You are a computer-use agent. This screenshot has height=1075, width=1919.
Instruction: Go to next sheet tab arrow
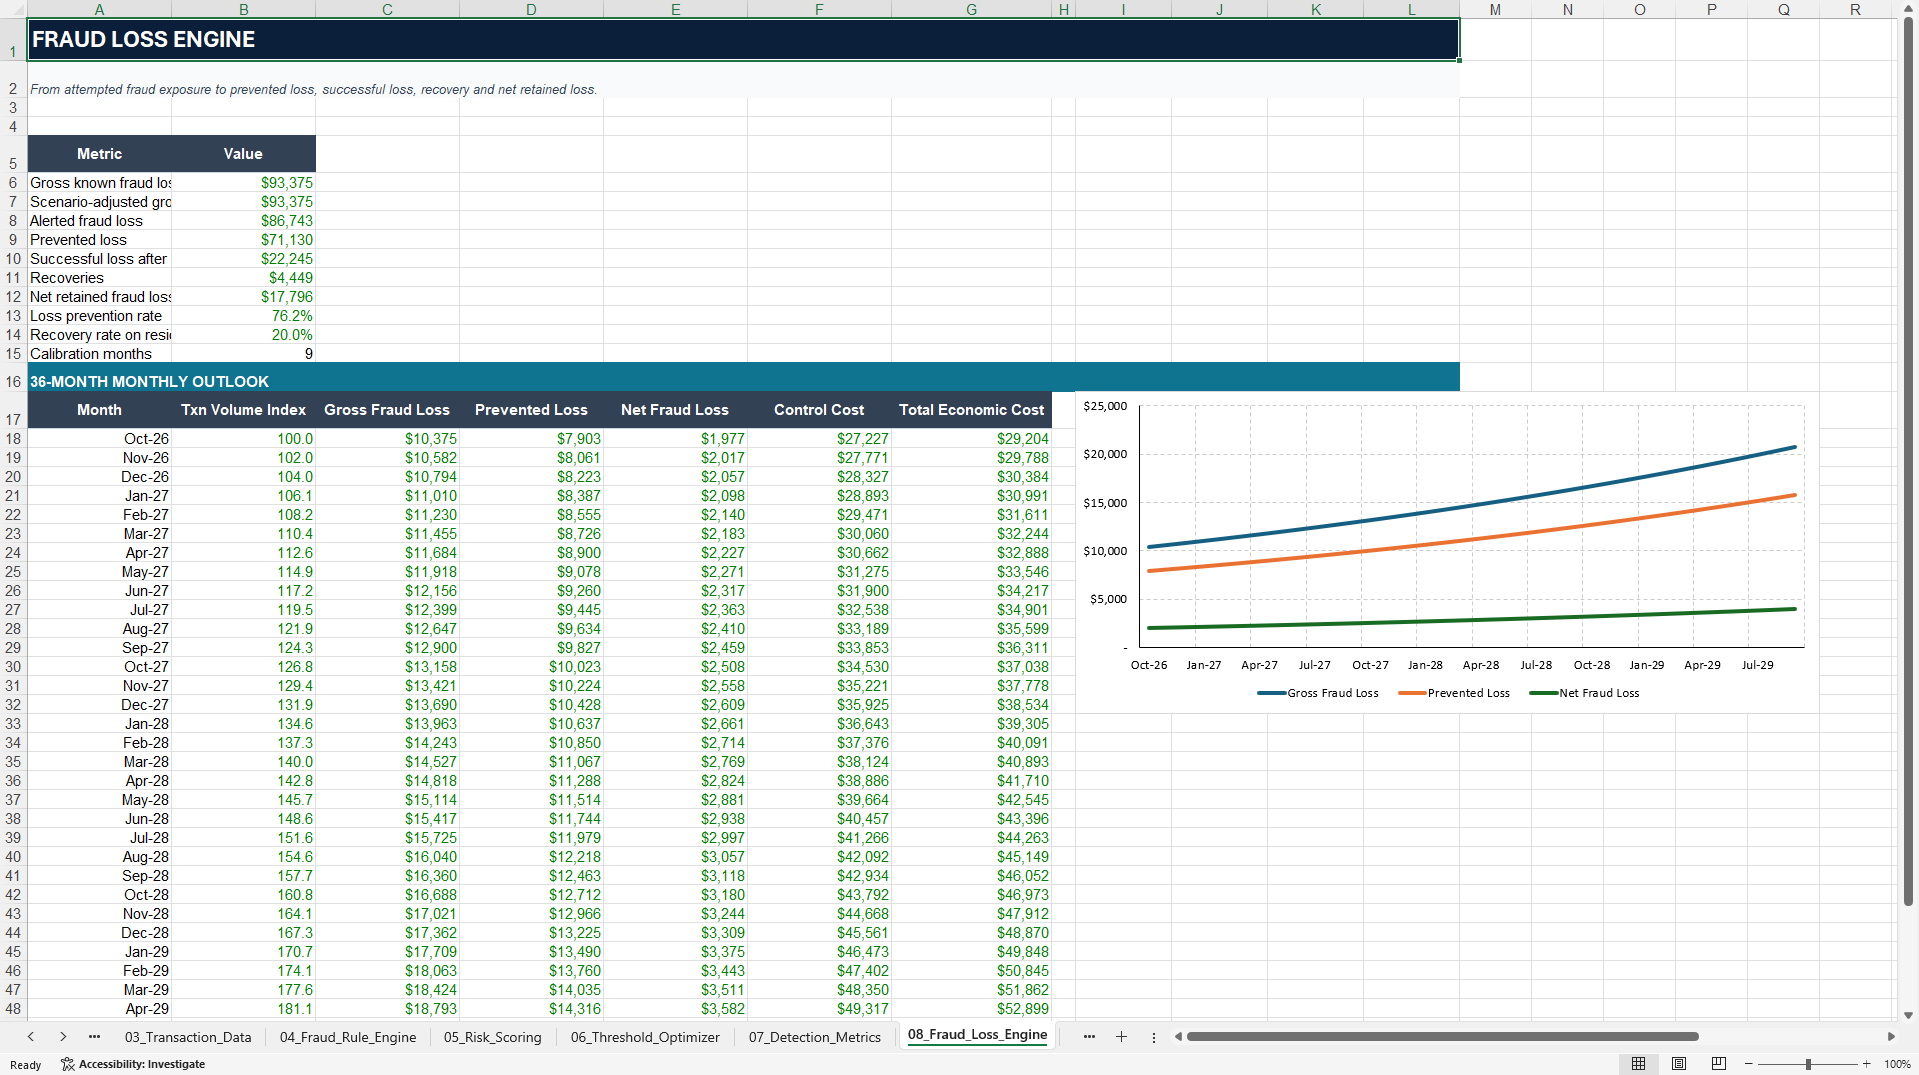(x=63, y=1037)
